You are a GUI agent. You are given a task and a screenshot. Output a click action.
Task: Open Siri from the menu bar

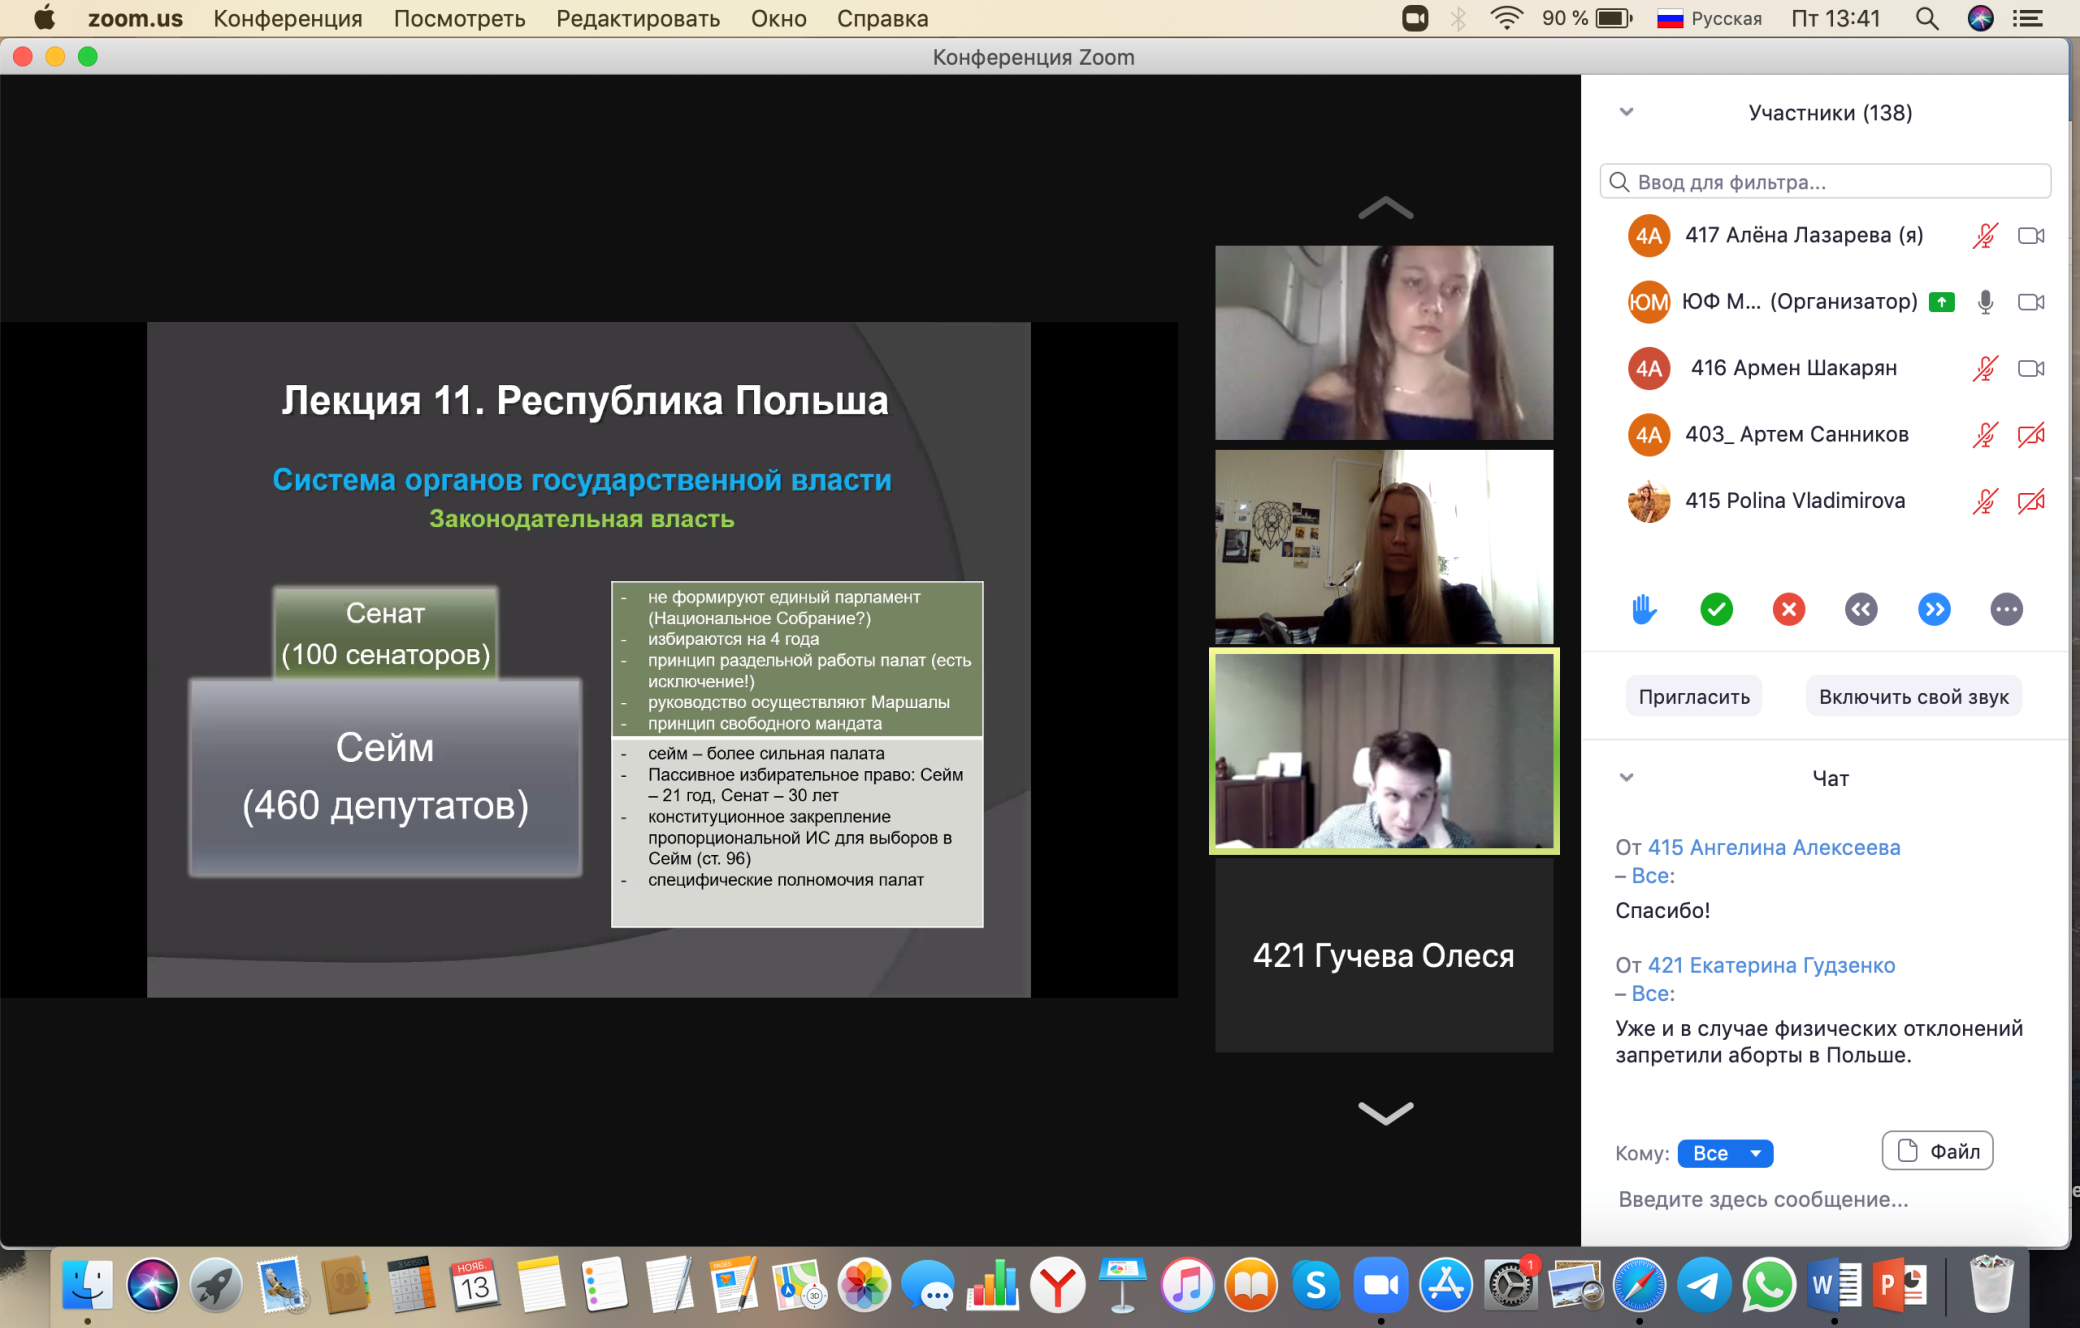[x=1980, y=18]
